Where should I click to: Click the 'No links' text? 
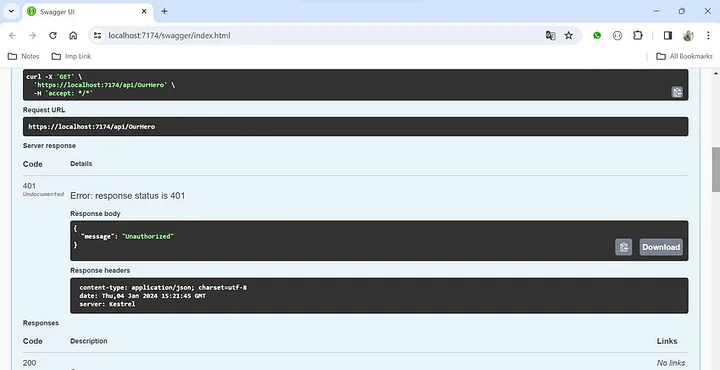pos(671,363)
